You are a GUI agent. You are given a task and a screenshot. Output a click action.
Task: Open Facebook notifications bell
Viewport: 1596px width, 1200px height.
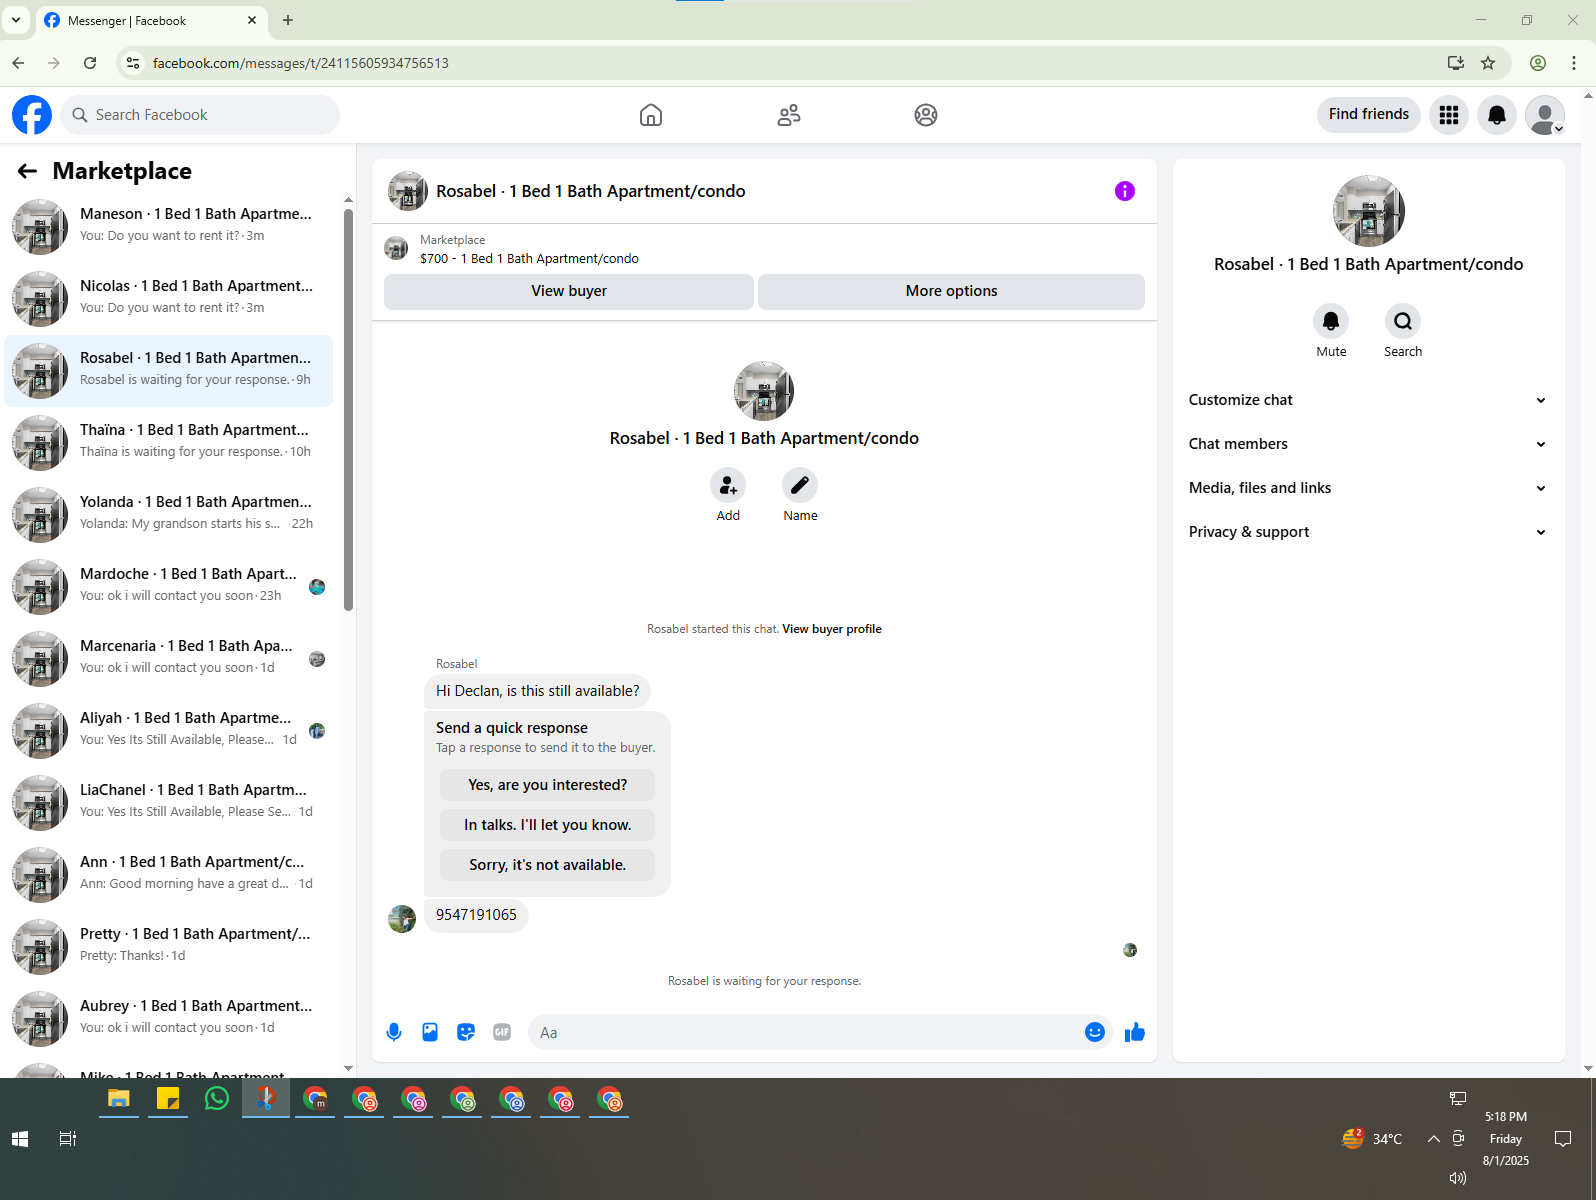(1497, 115)
